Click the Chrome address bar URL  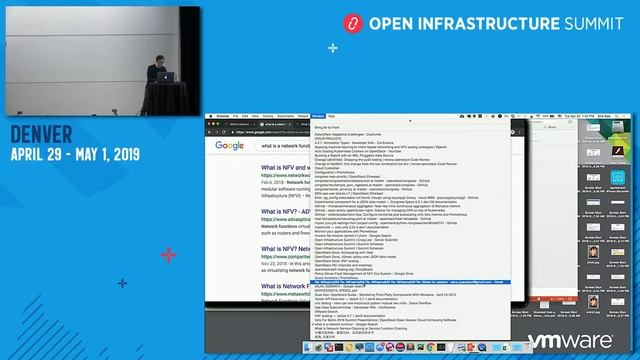[x=272, y=132]
